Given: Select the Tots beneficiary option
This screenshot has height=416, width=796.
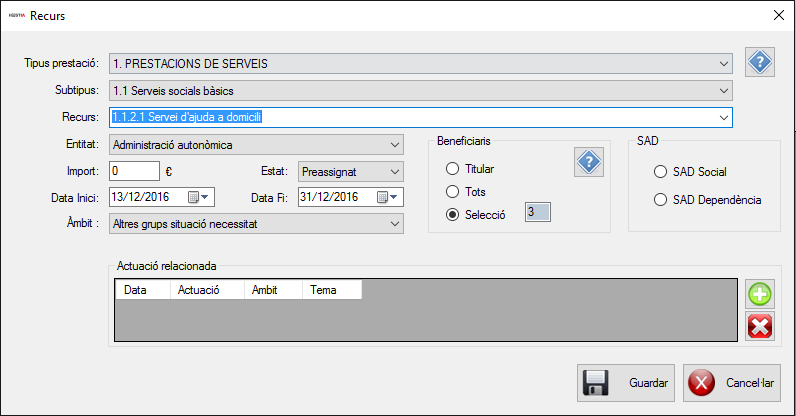Looking at the screenshot, I should (x=453, y=191).
